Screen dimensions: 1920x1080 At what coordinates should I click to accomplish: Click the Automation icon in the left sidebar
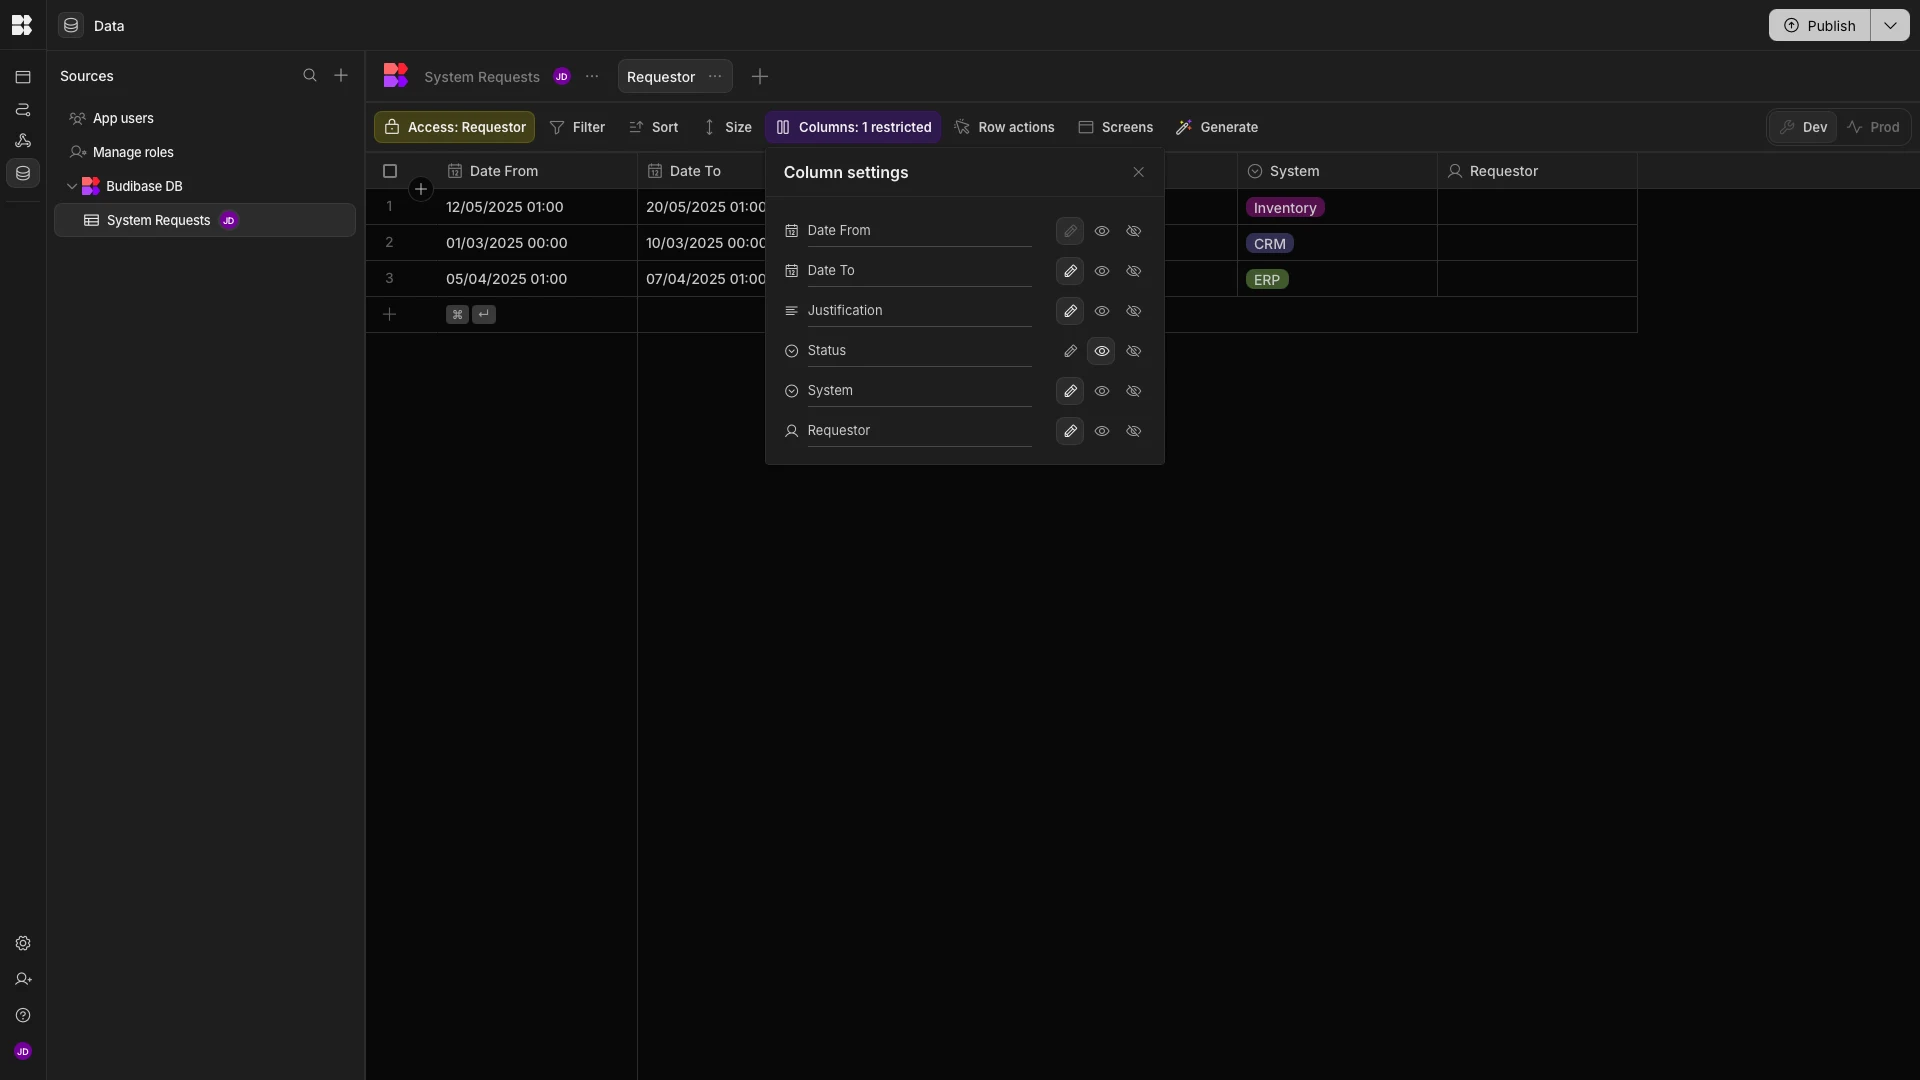23,110
